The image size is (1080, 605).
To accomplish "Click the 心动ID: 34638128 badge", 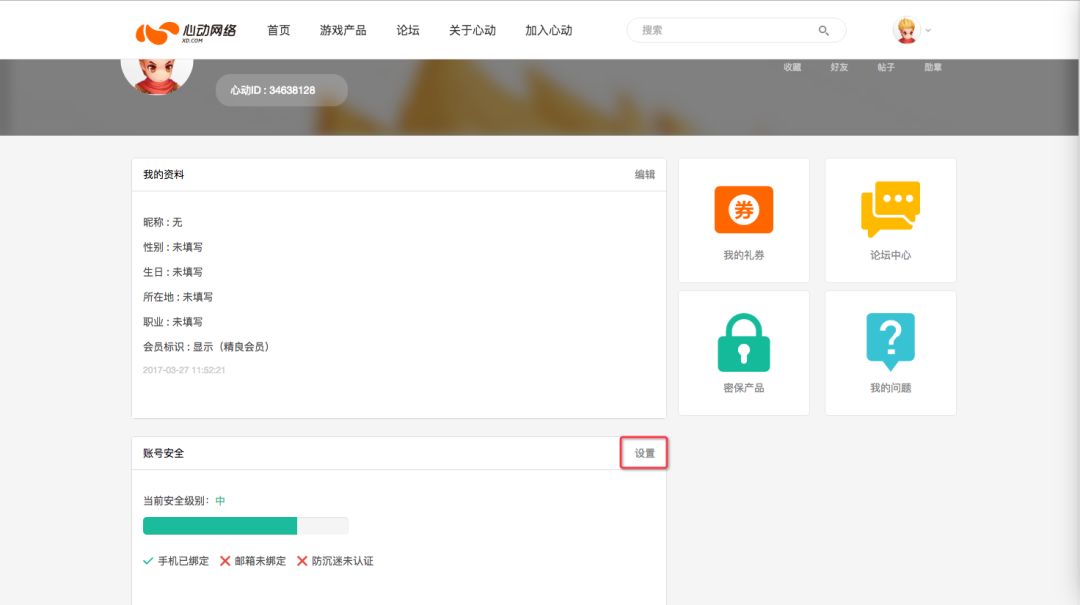I will pos(282,90).
